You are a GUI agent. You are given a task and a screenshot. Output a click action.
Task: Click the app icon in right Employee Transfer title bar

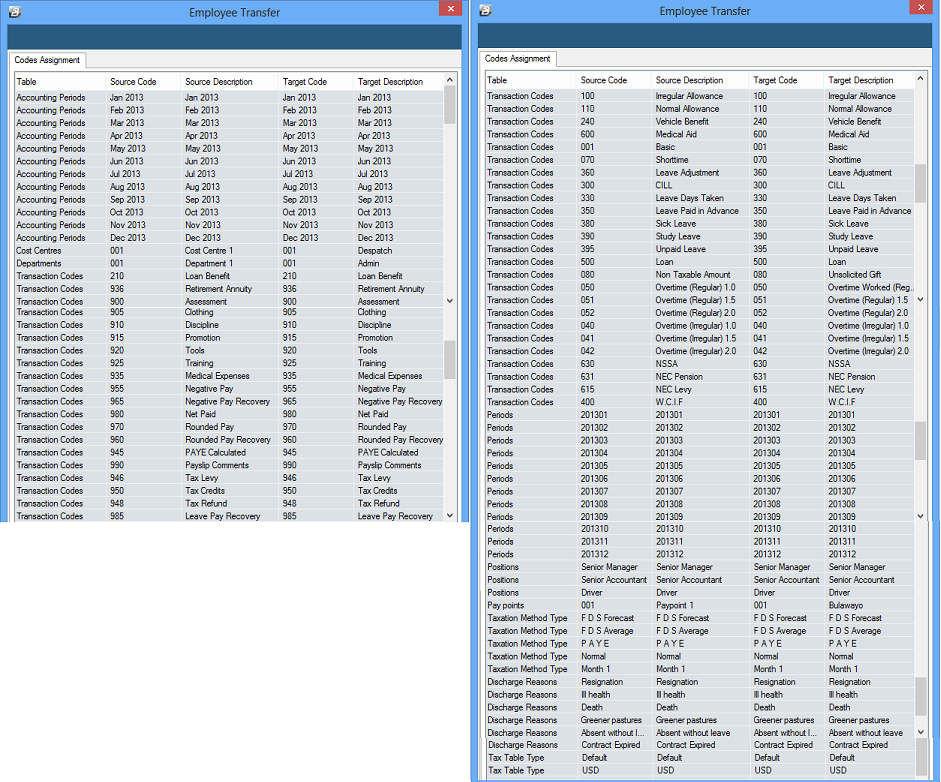click(x=486, y=11)
